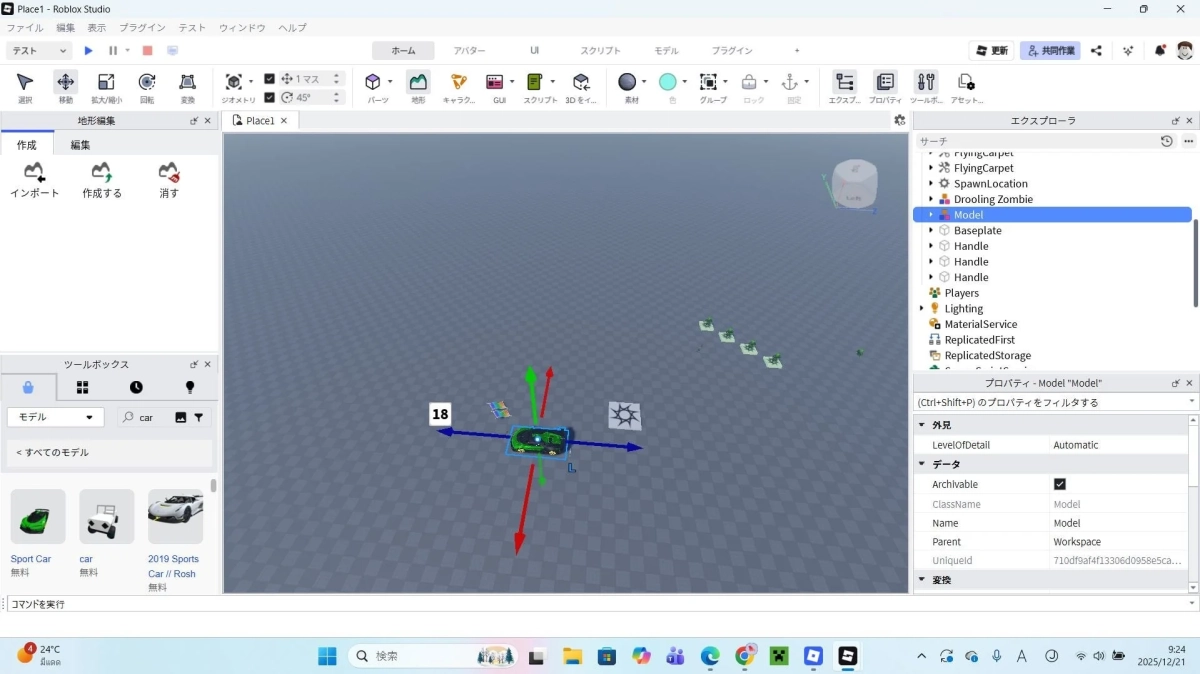Toggle the Archivable checkbox
This screenshot has height=674, width=1200.
[1060, 484]
